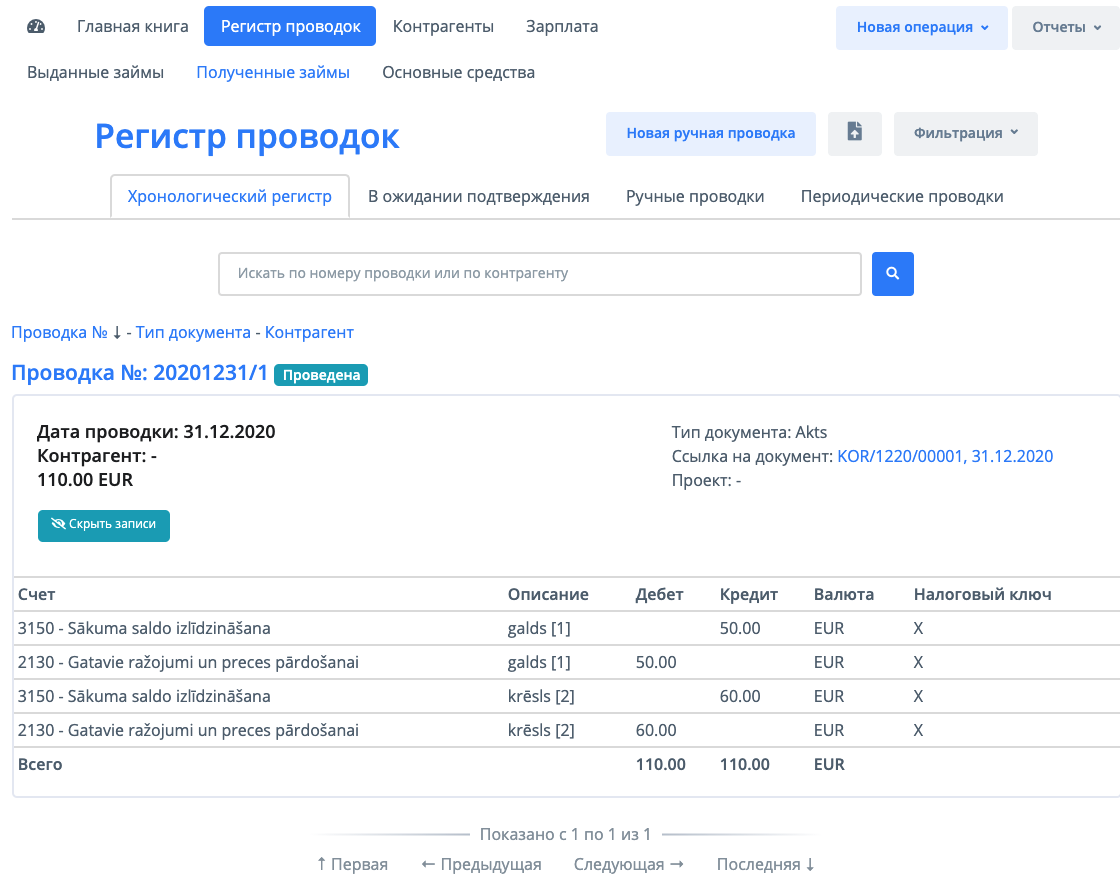Focus the search by entry number field
The width and height of the screenshot is (1120, 888).
(539, 274)
